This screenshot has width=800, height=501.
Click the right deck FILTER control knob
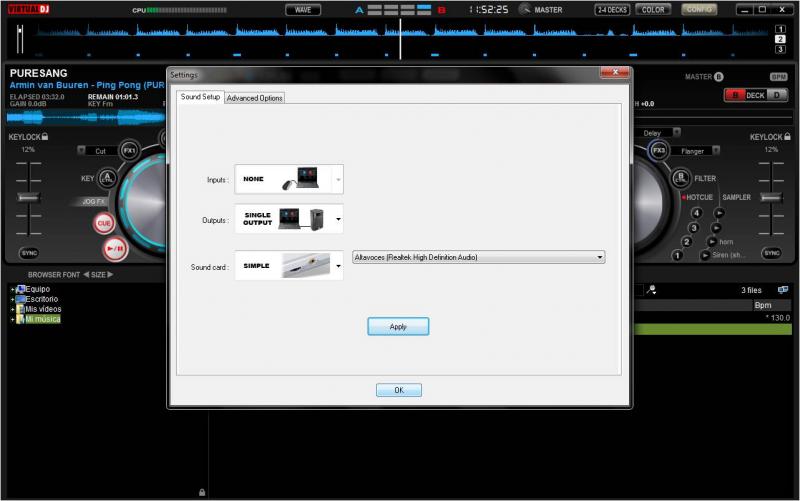(x=681, y=178)
